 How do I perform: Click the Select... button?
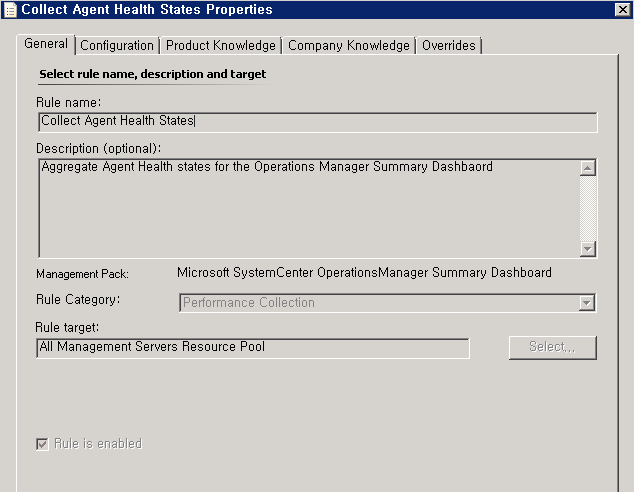tap(552, 347)
